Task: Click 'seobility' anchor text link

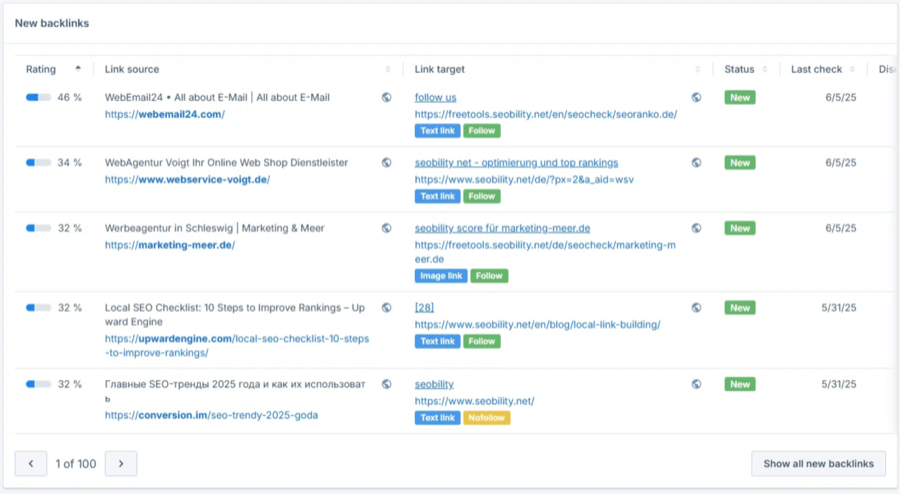Action: (x=434, y=384)
